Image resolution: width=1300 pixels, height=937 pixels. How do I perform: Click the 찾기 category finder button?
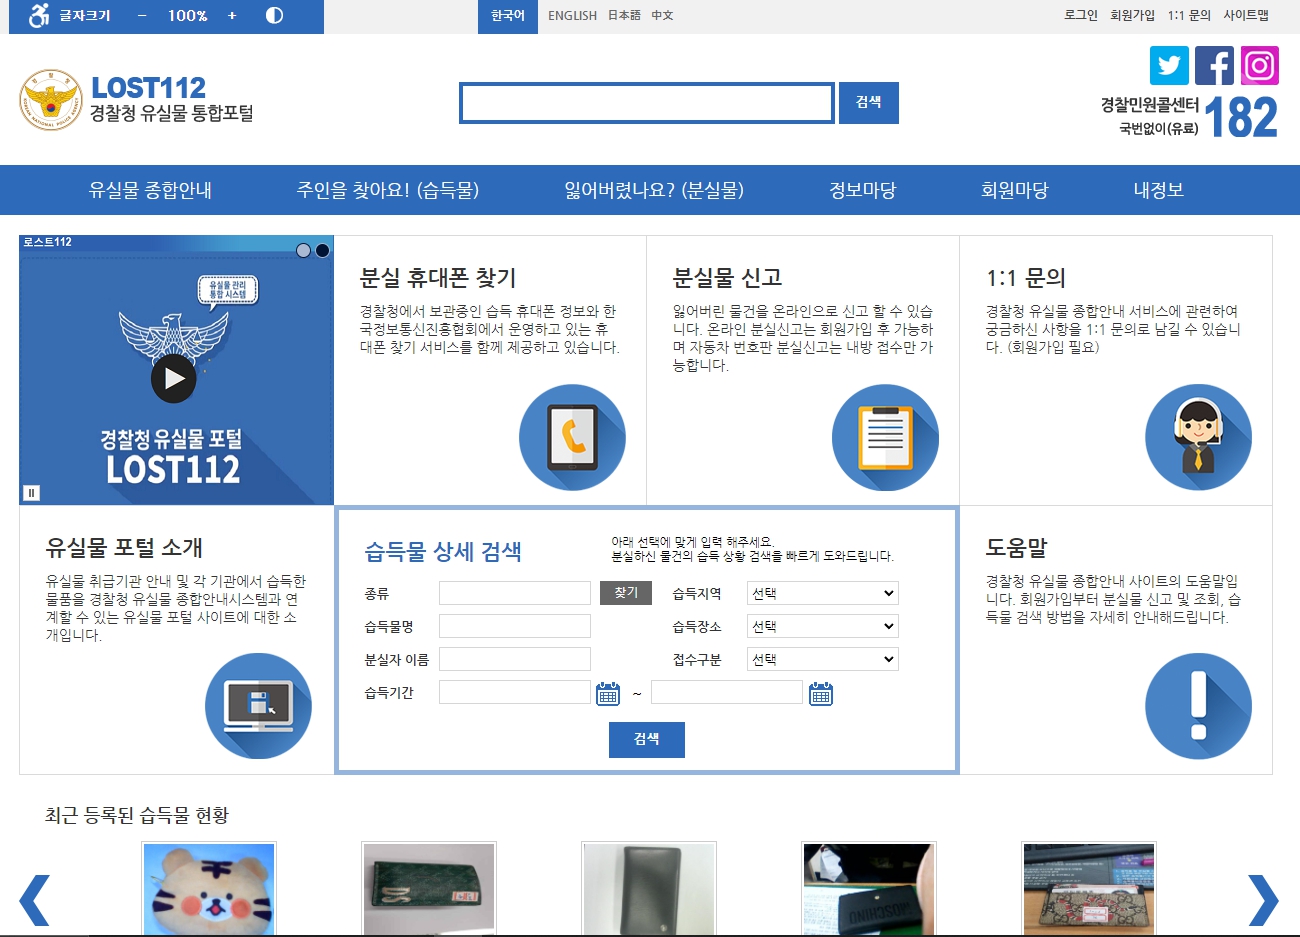[x=626, y=593]
